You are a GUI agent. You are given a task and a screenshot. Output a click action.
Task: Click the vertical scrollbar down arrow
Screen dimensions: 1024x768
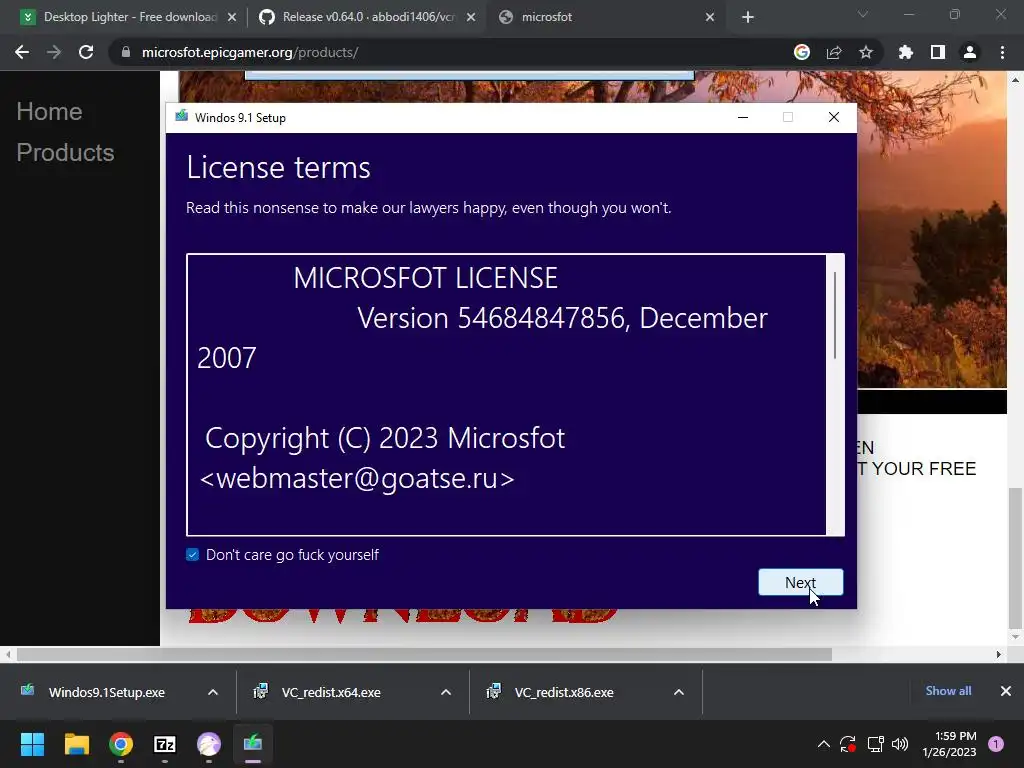tap(1015, 637)
